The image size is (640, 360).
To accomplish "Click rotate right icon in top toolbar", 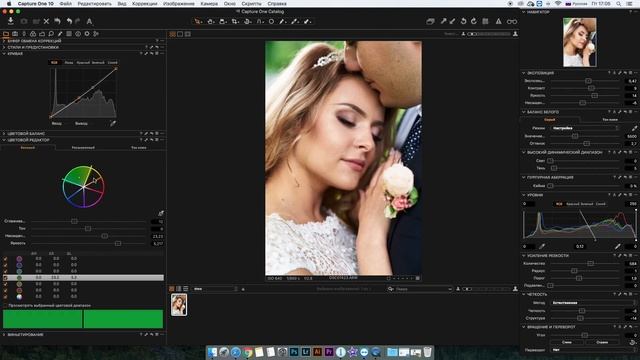I will (x=474, y=22).
